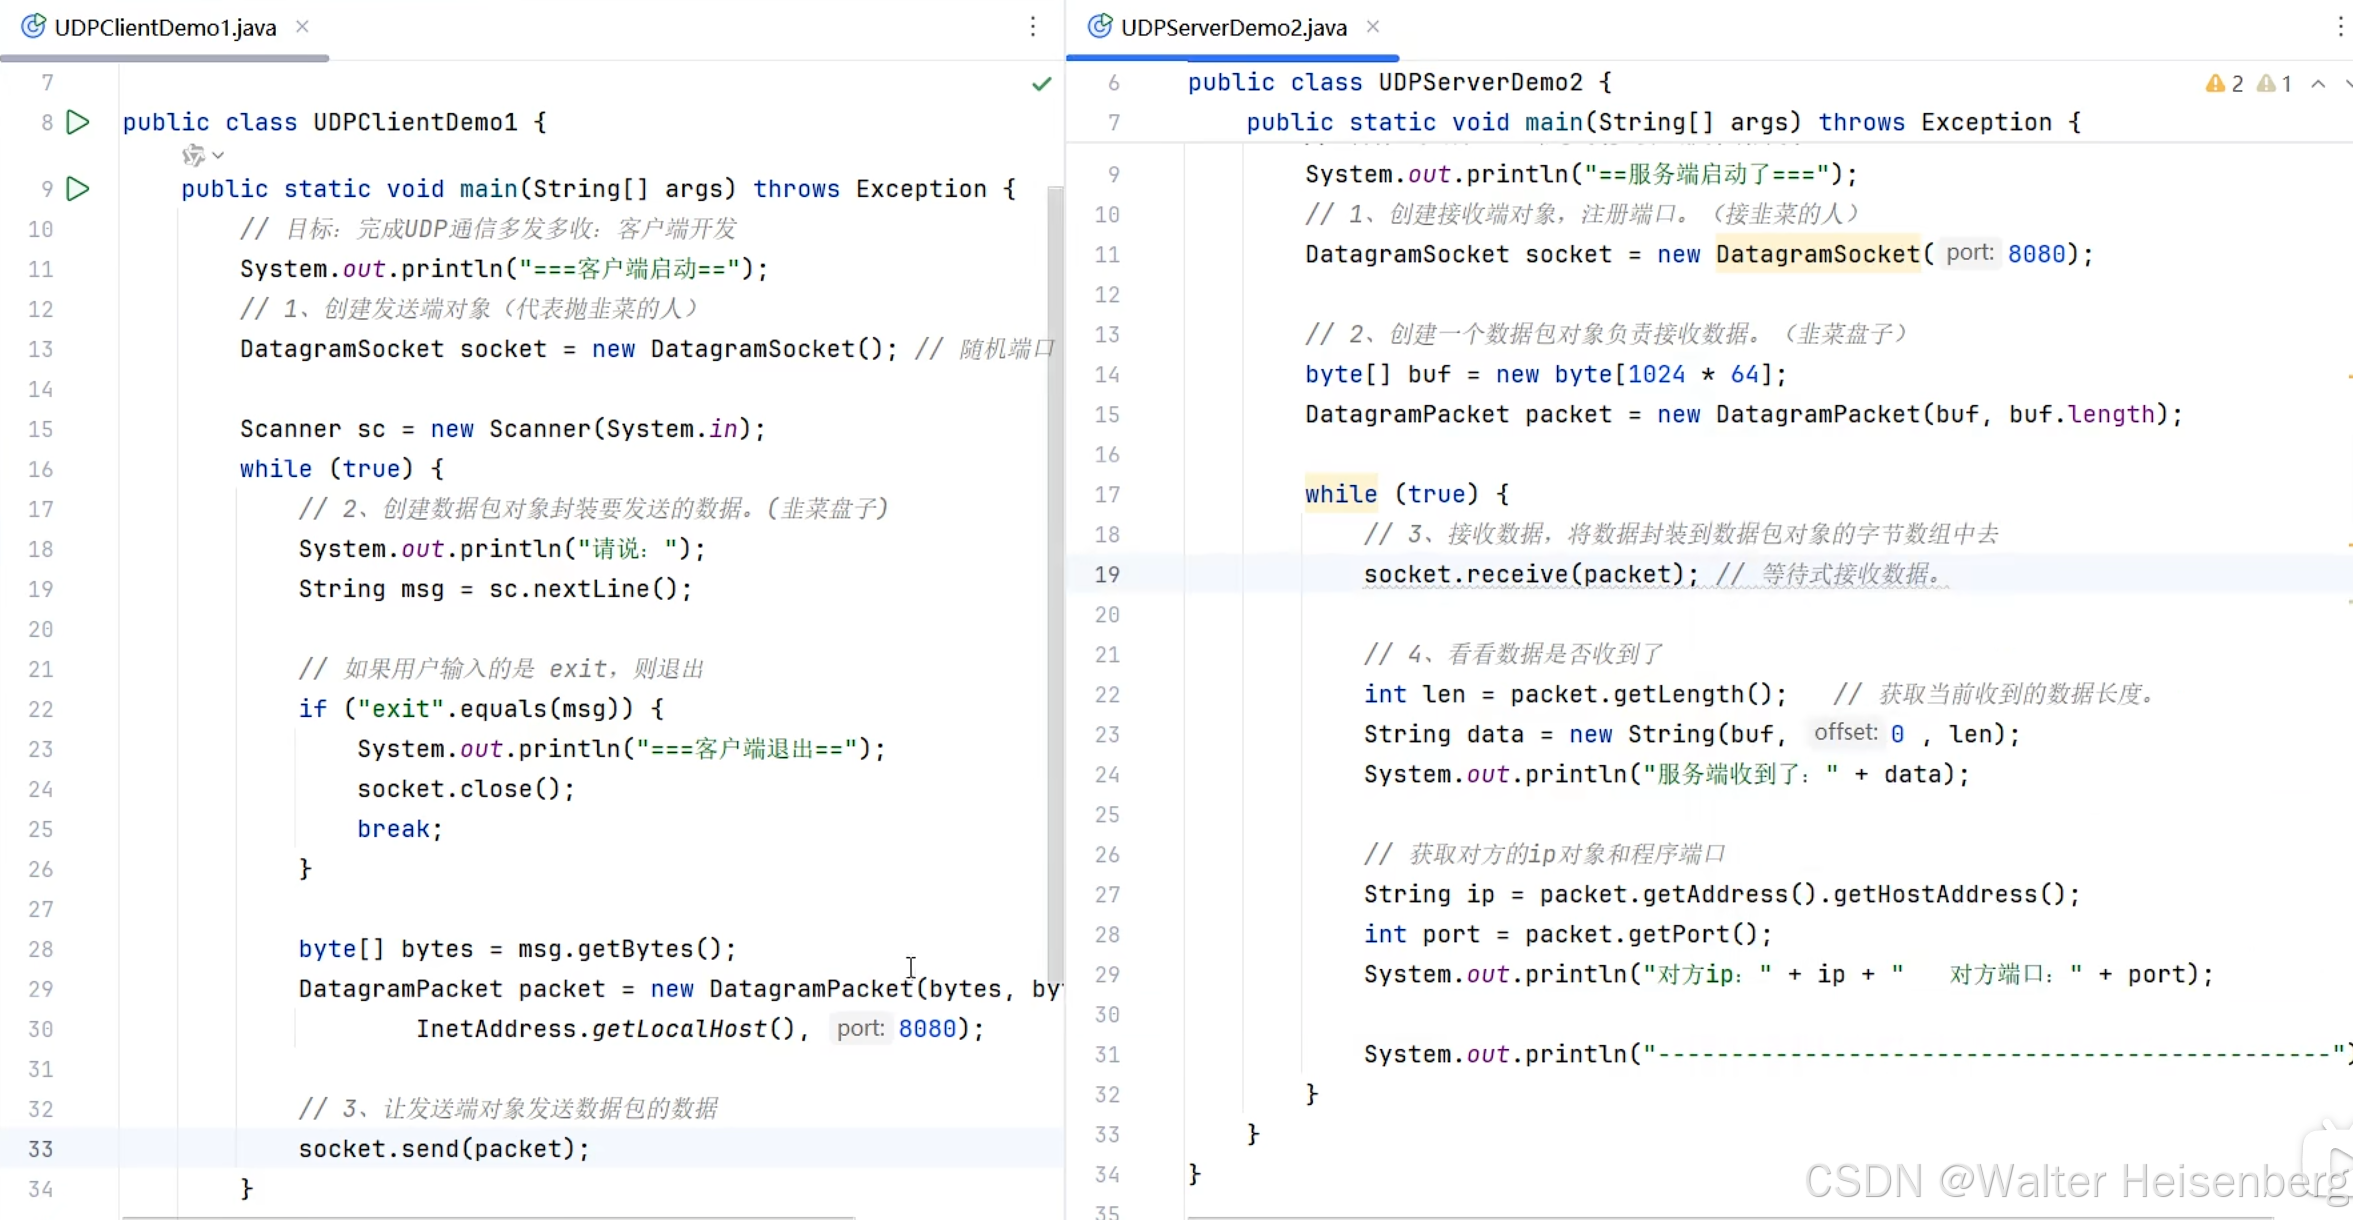
Task: Open left editor tab options three-dot menu
Action: click(1033, 27)
